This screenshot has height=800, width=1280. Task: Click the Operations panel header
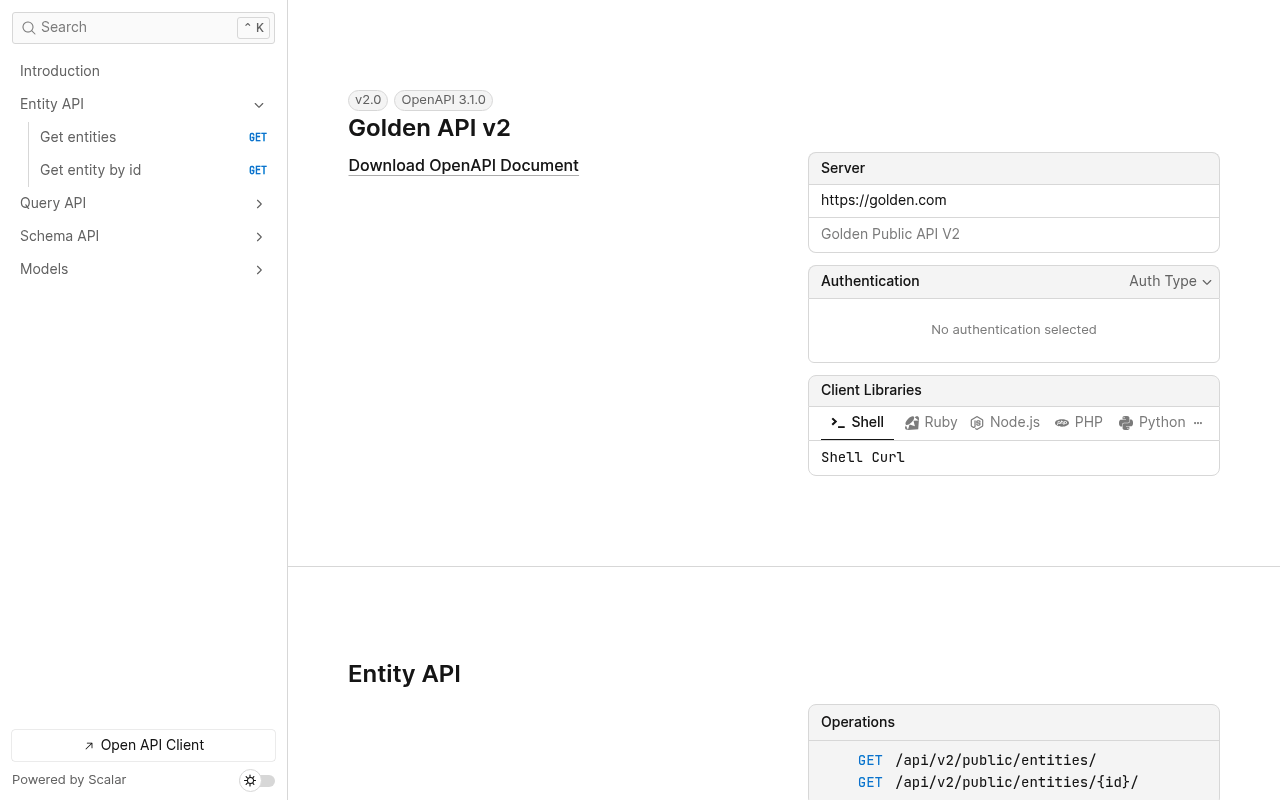tap(1014, 723)
